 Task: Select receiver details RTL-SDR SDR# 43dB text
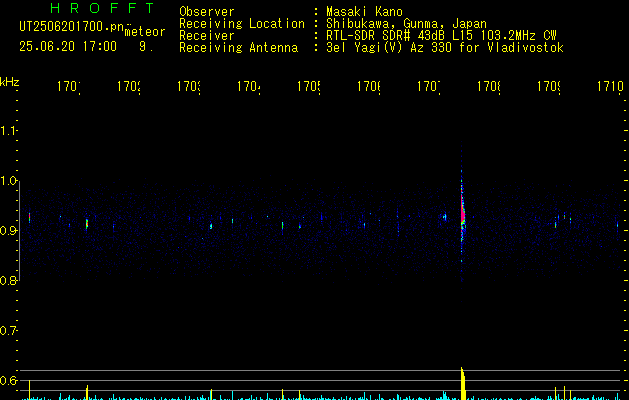click(387, 36)
